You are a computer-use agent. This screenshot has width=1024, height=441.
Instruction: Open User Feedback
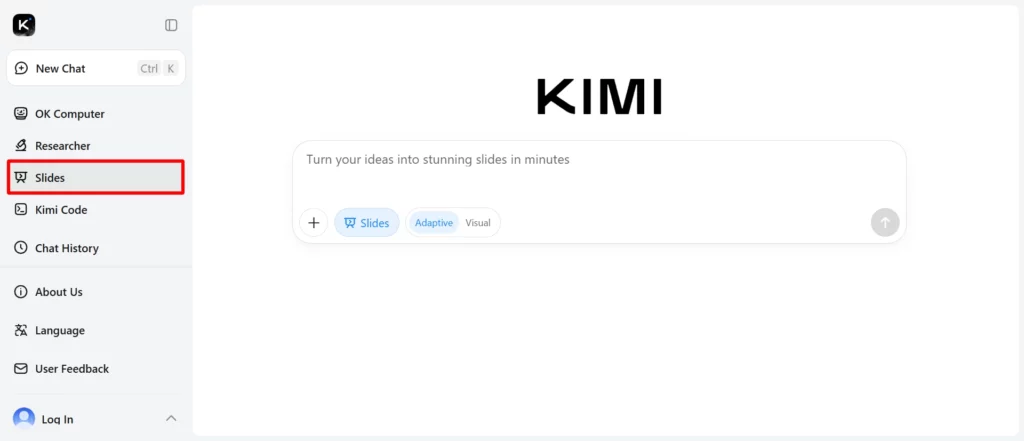pyautogui.click(x=96, y=368)
